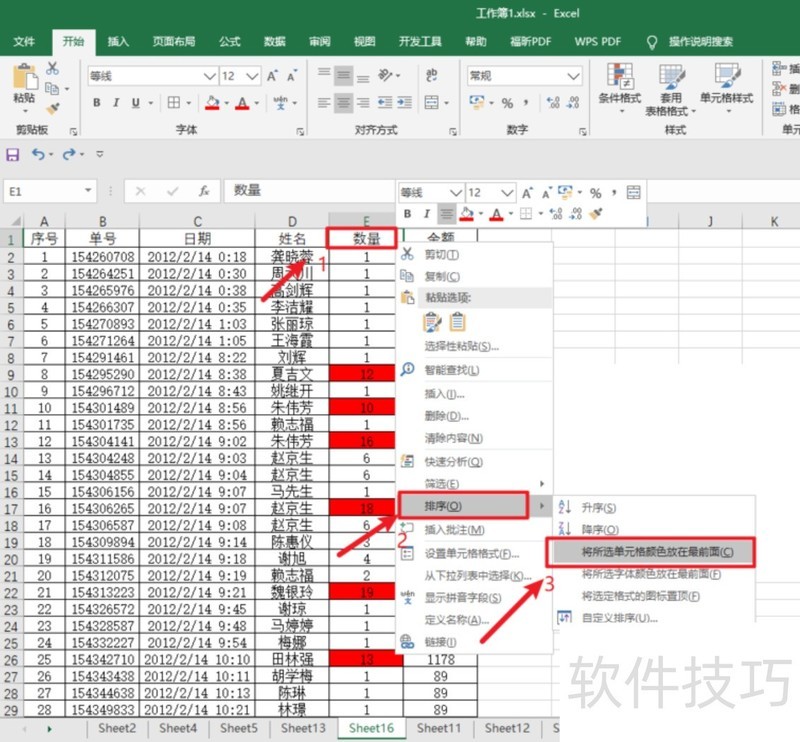This screenshot has width=800, height=742.
Task: Click the percent style icon in ribbon
Action: pos(507,103)
